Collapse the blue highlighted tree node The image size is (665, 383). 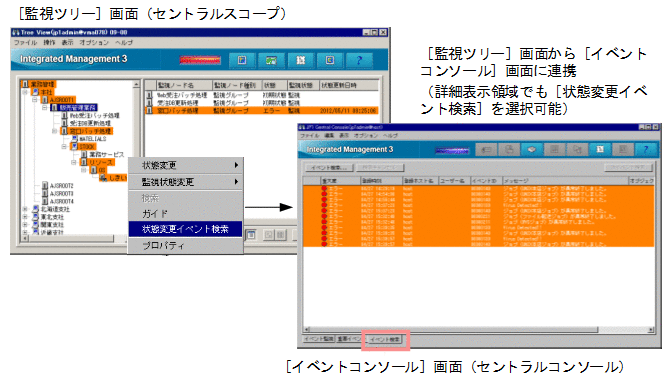pyautogui.click(x=45, y=108)
